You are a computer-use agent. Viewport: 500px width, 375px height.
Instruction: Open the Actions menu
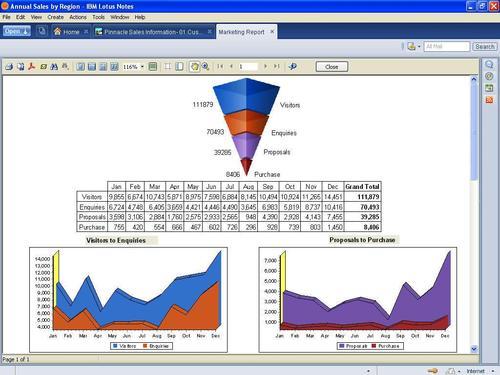(x=78, y=17)
